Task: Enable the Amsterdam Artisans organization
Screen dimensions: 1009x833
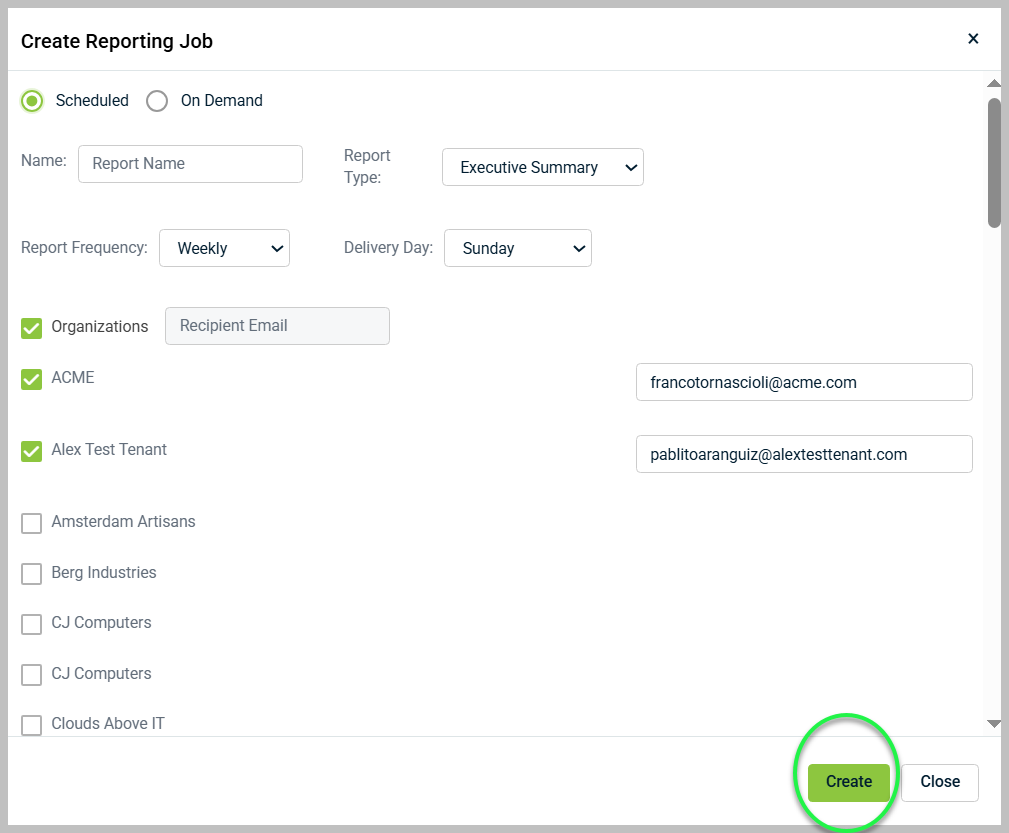Action: pos(31,522)
